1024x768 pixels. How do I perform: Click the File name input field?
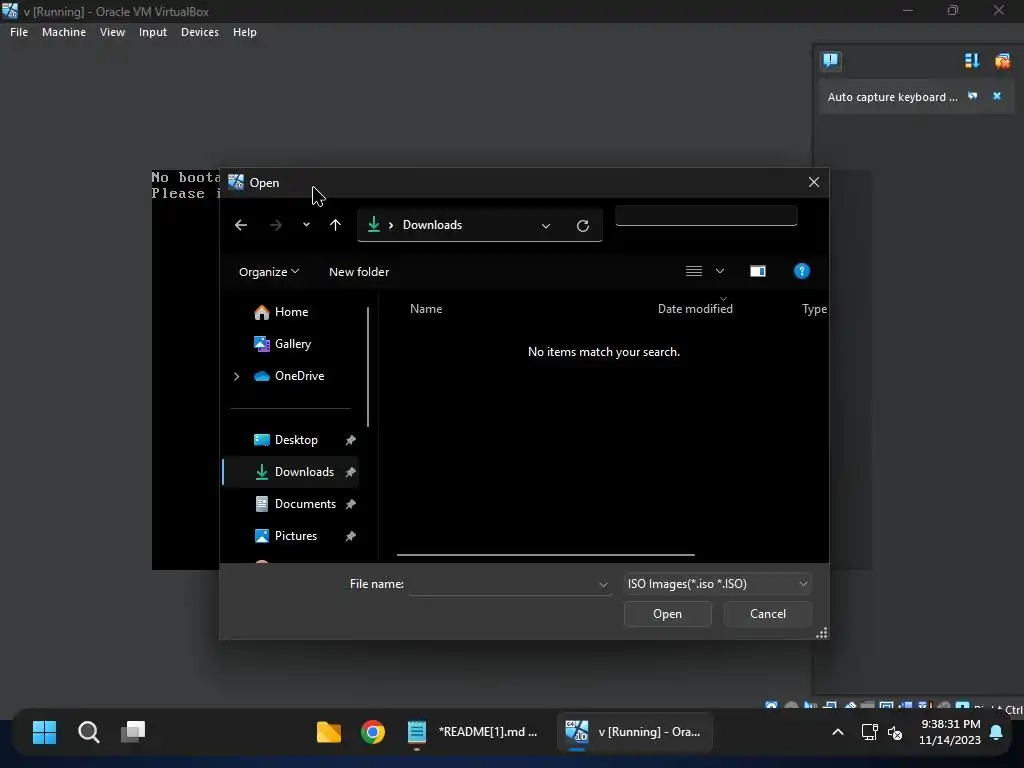[x=503, y=584]
